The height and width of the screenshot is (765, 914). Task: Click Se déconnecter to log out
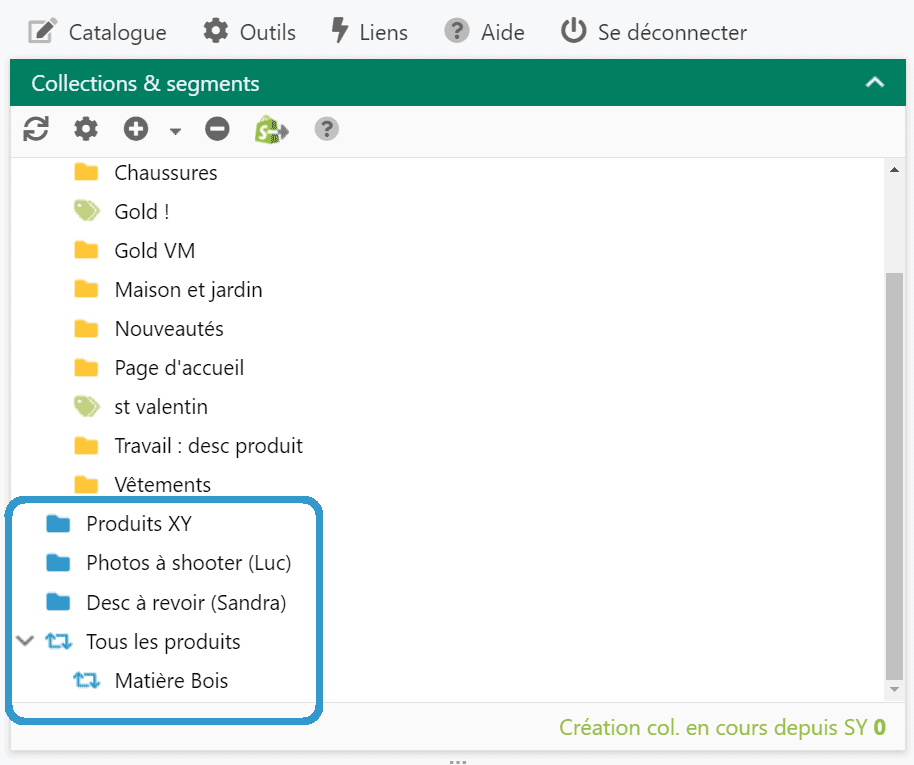[653, 32]
